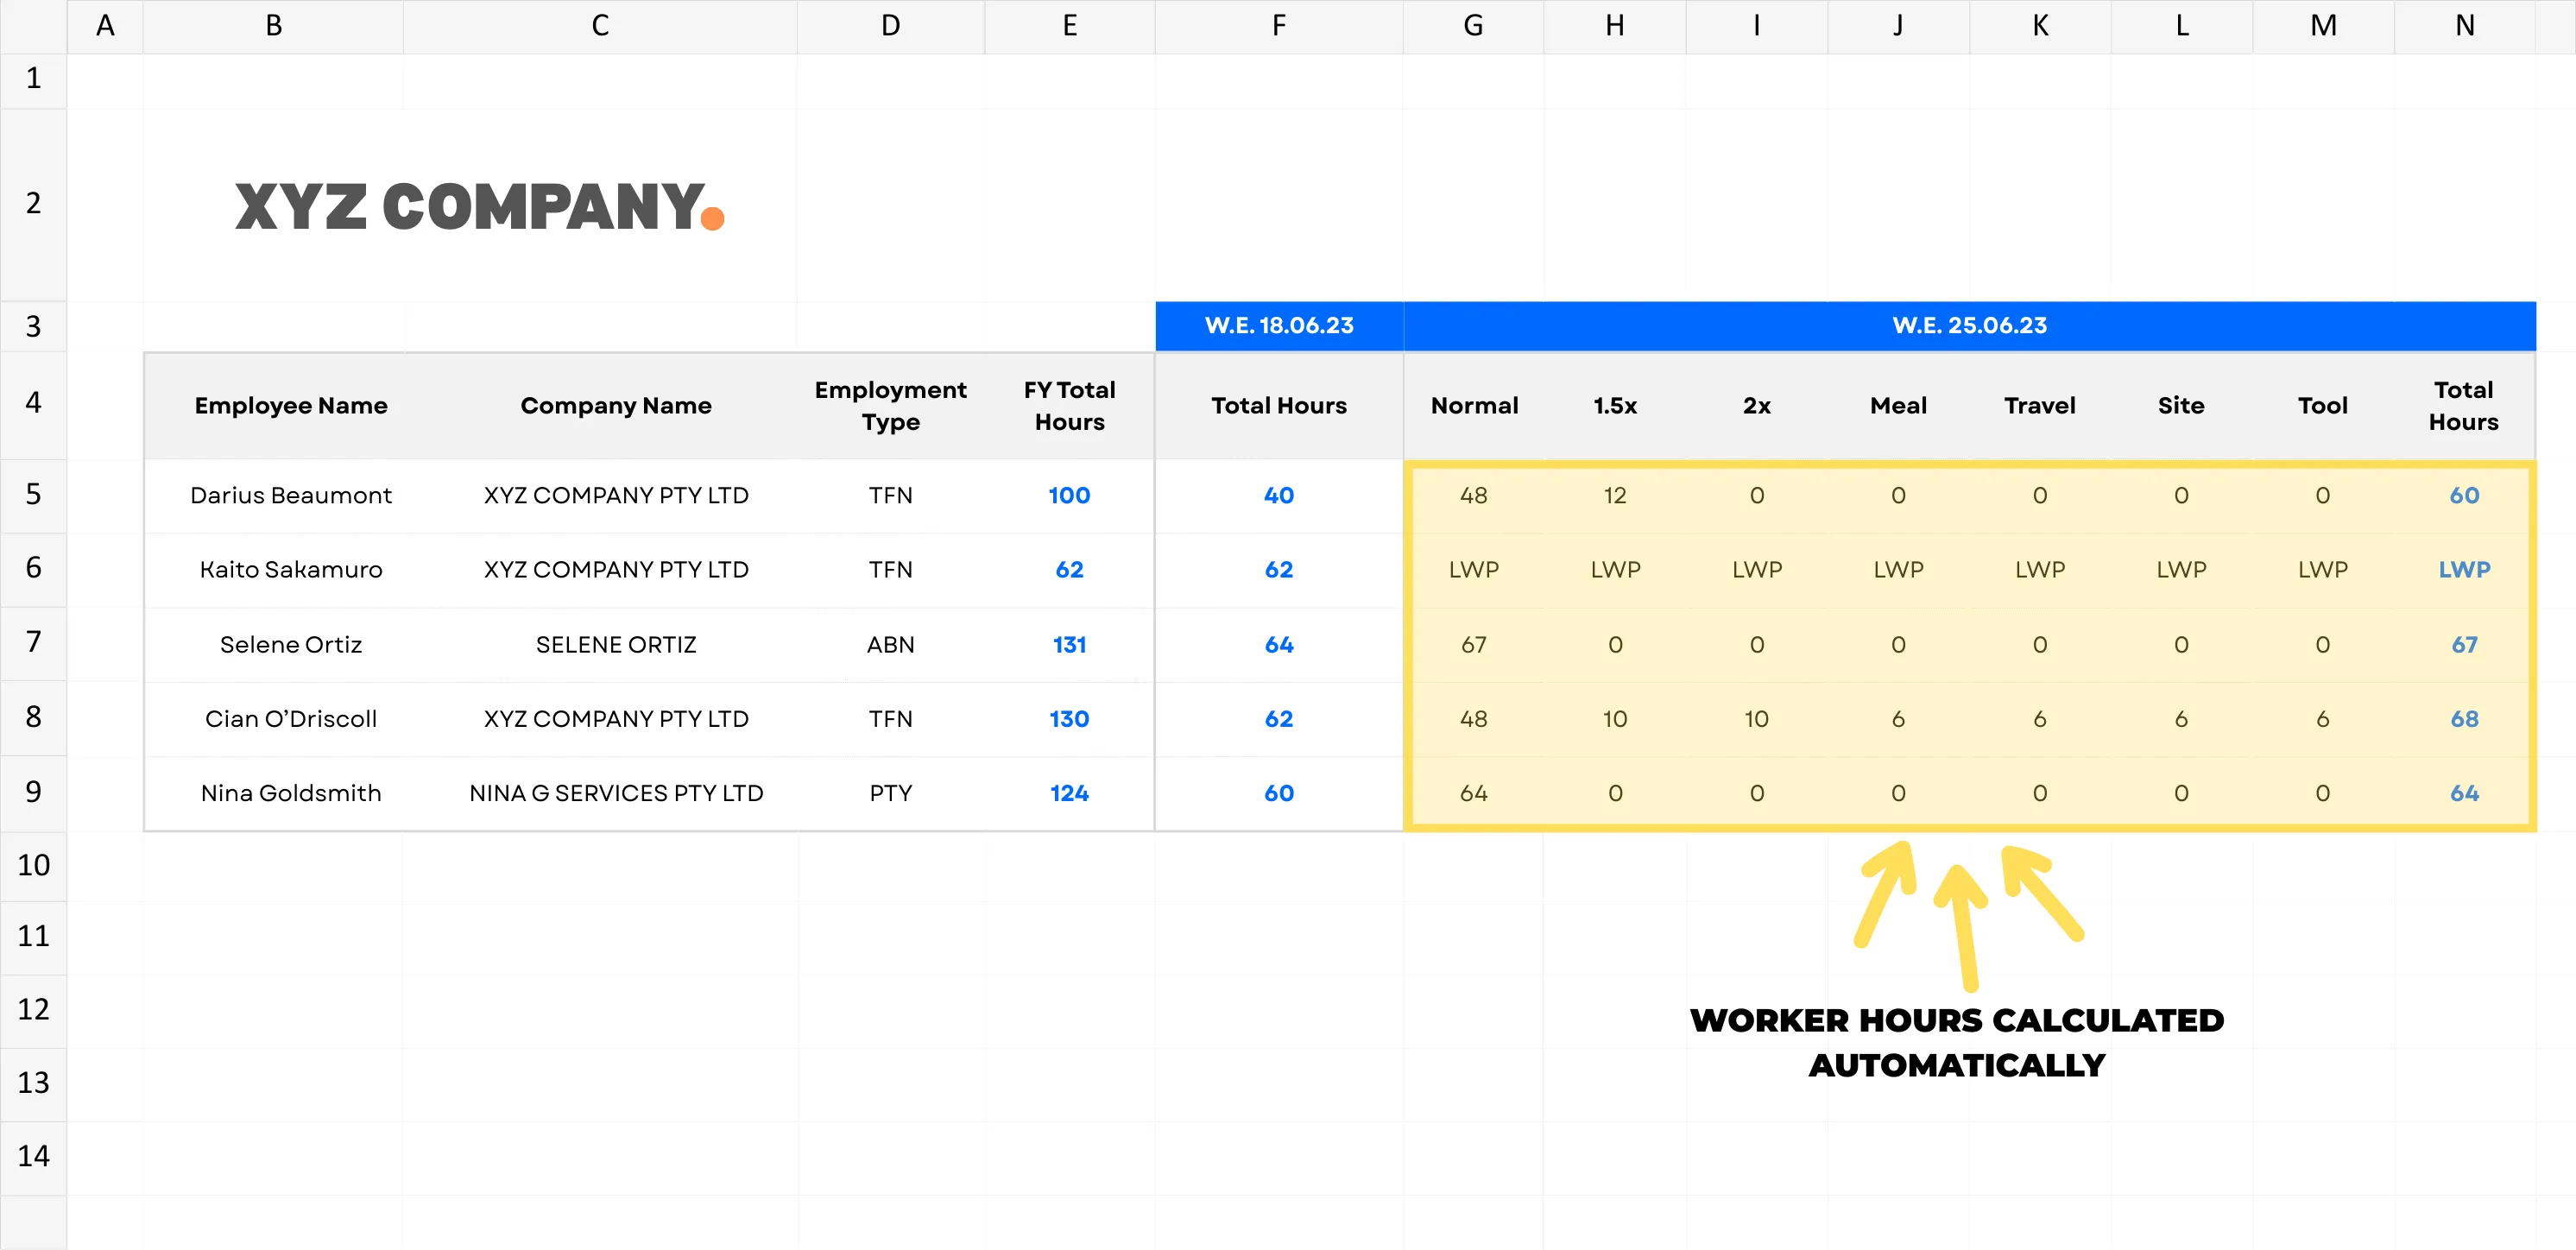Click the Employment Type column heading
This screenshot has height=1250, width=2576.
tap(890, 406)
